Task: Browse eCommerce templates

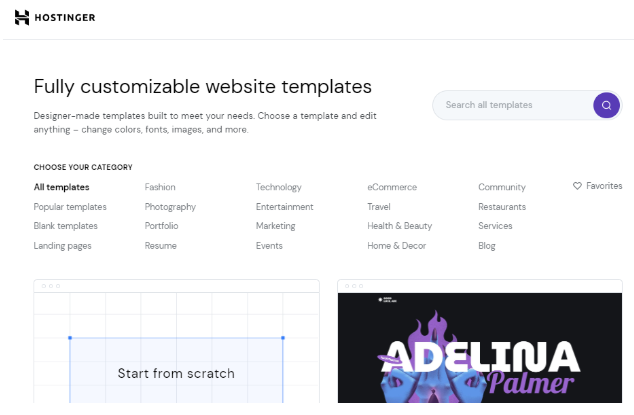Action: 392,187
